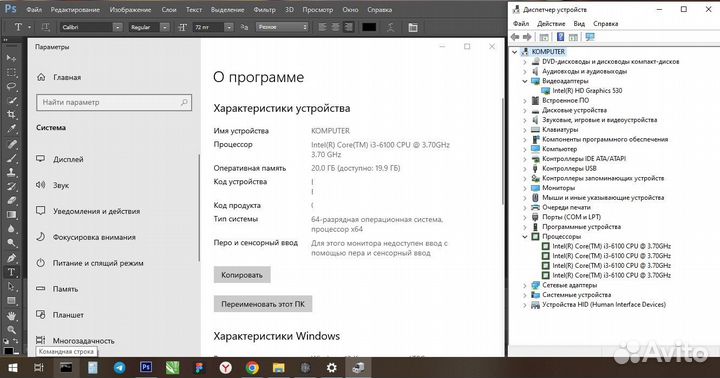Click the Windows Start button

13,367
